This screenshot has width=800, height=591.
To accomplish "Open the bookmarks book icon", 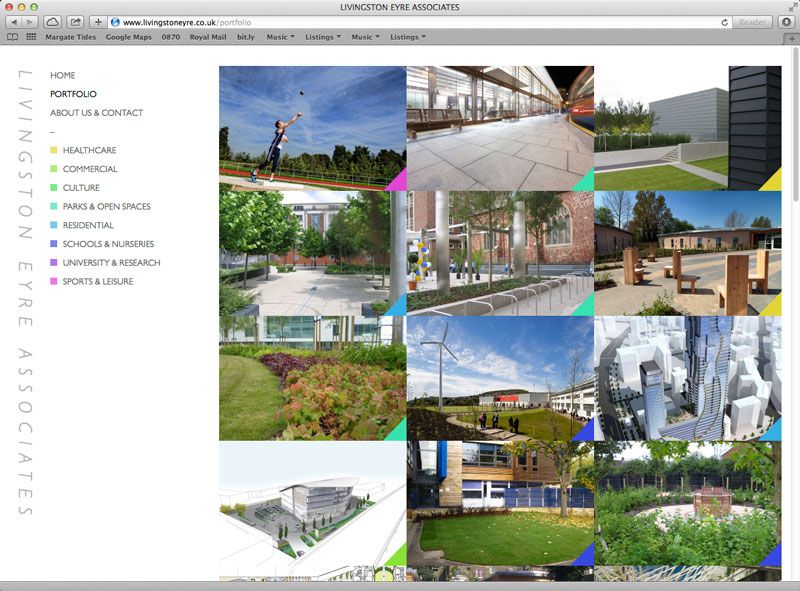I will click(12, 37).
